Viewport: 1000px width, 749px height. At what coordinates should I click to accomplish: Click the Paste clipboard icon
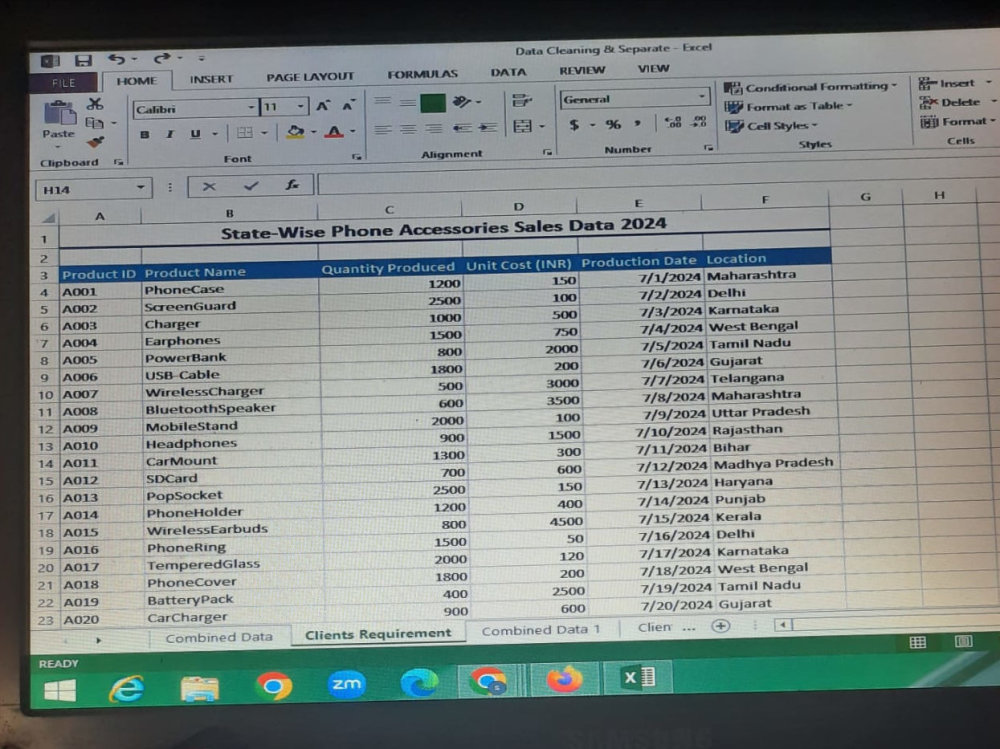click(x=59, y=114)
